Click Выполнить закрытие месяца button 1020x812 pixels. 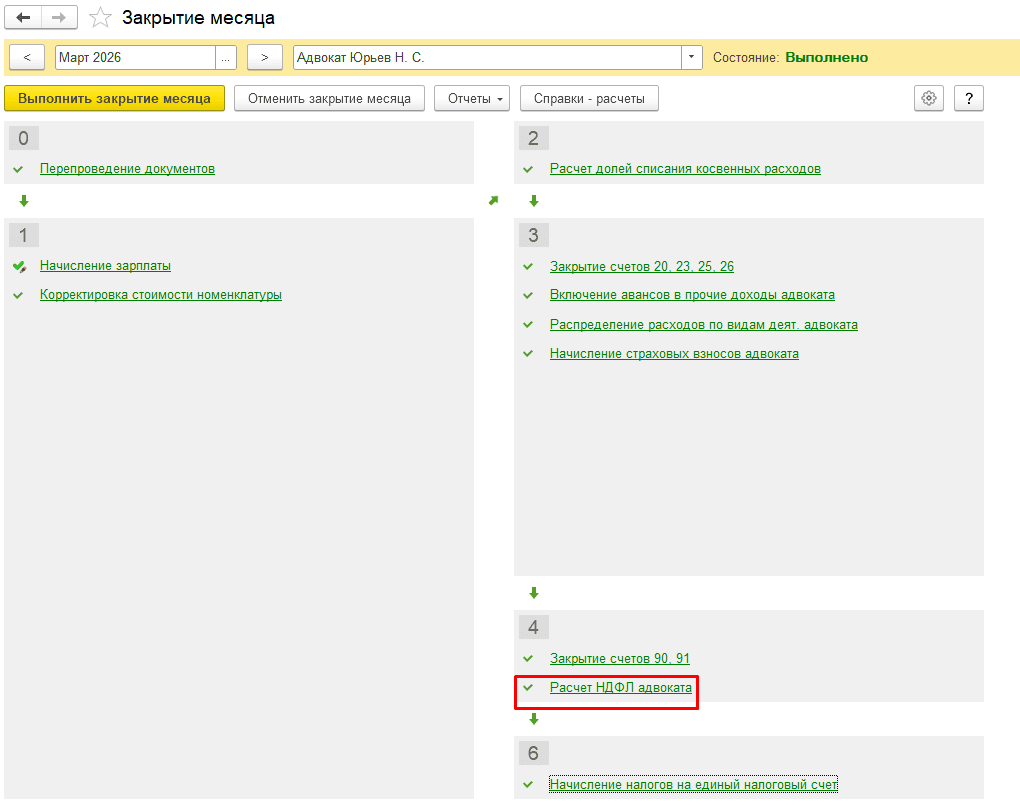click(x=114, y=98)
